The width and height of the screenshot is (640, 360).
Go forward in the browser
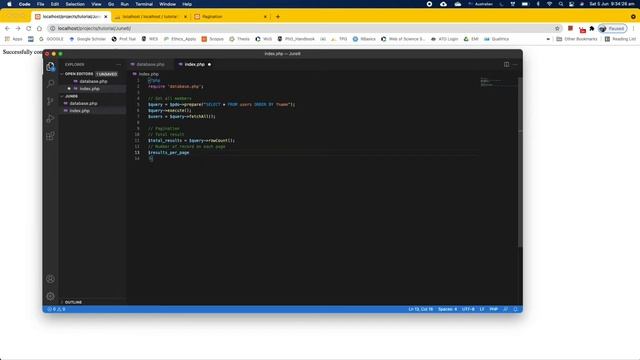[x=18, y=28]
